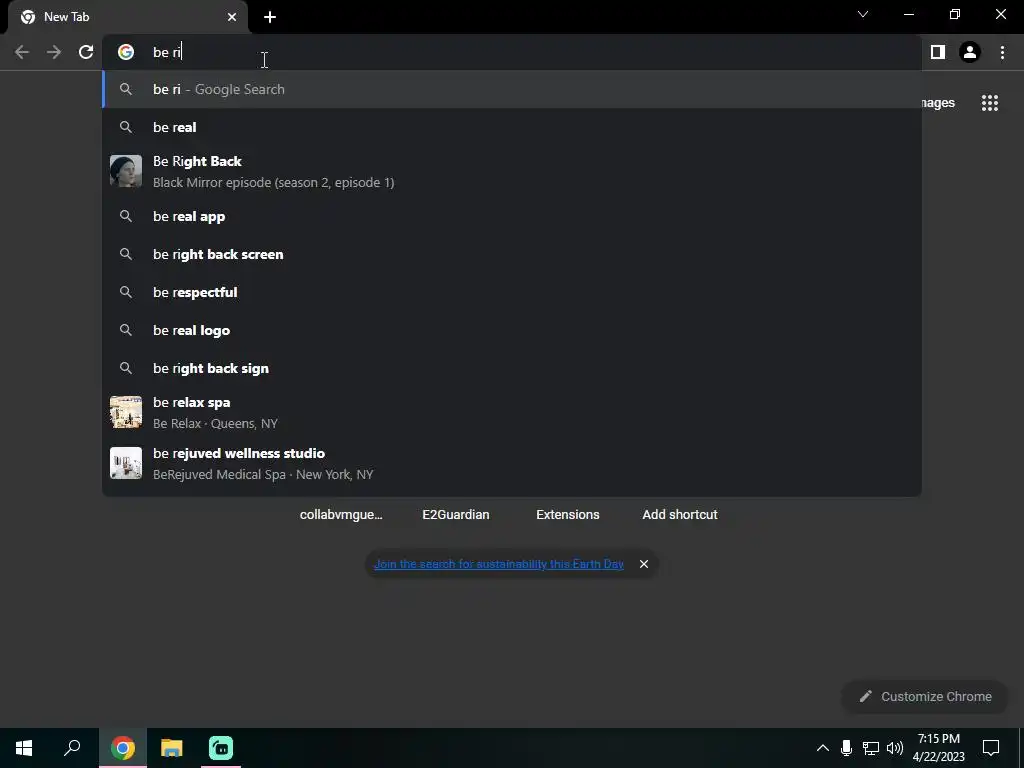Click the Be Right Back episode thumbnail
The image size is (1024, 768).
(126, 171)
